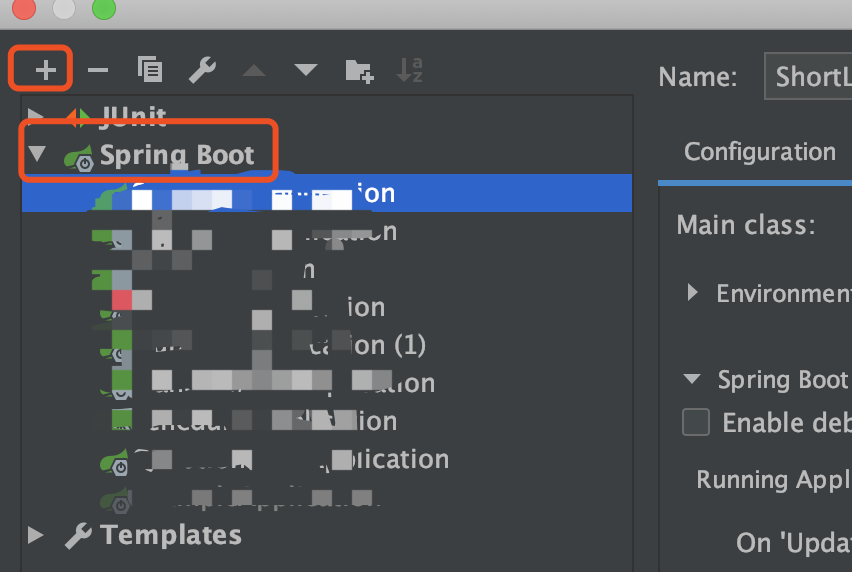Expand the JUnit tree node

click(x=36, y=116)
